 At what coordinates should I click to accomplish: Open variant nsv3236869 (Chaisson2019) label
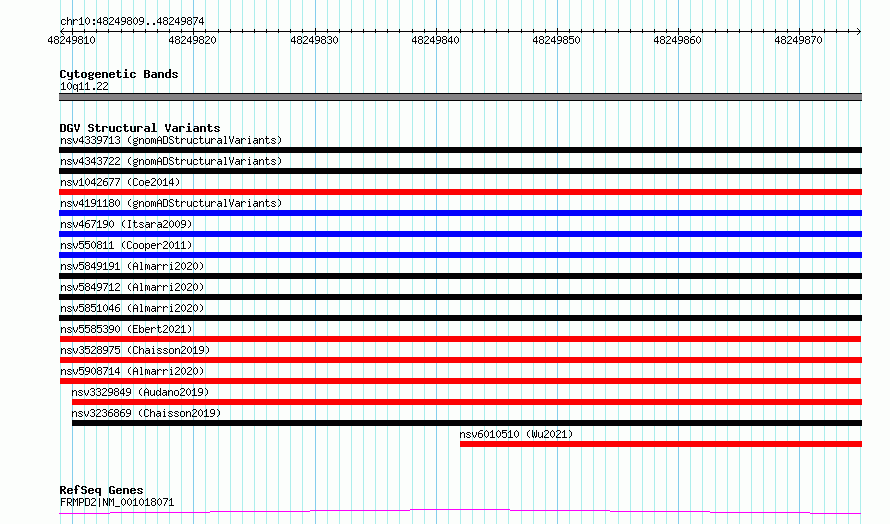(146, 413)
